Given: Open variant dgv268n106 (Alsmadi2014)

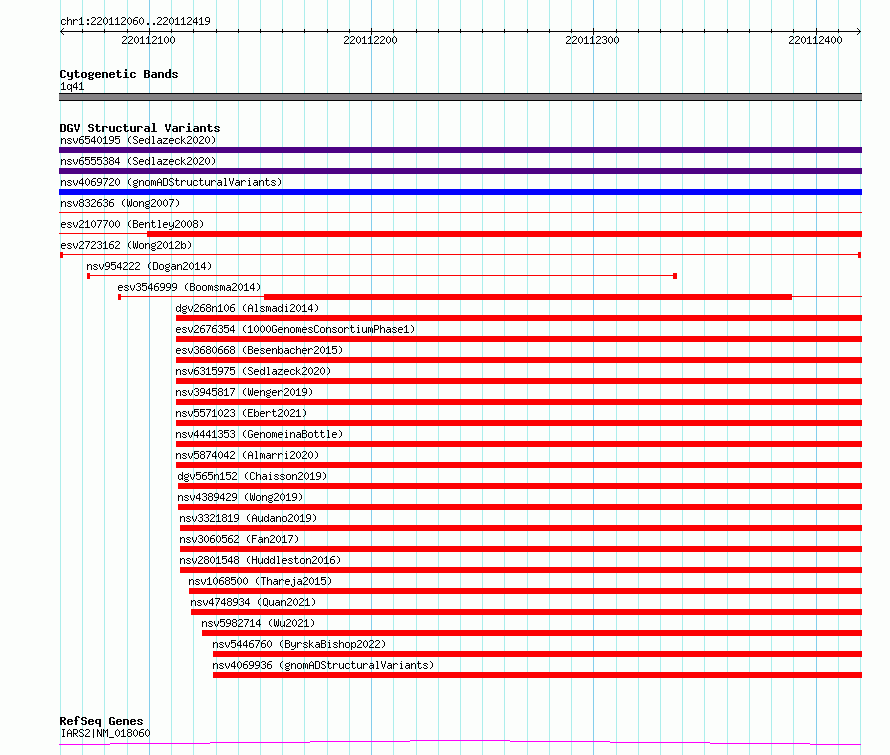Looking at the screenshot, I should point(247,308).
